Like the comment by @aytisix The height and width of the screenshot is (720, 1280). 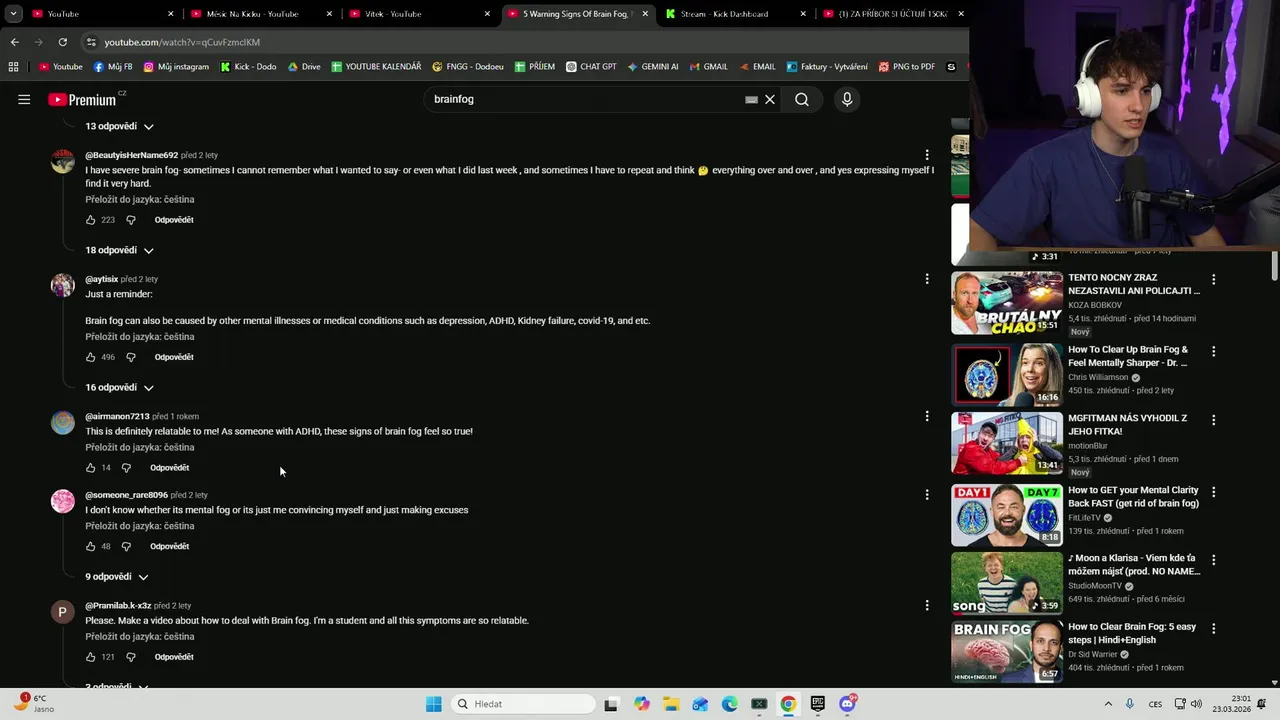click(x=91, y=357)
